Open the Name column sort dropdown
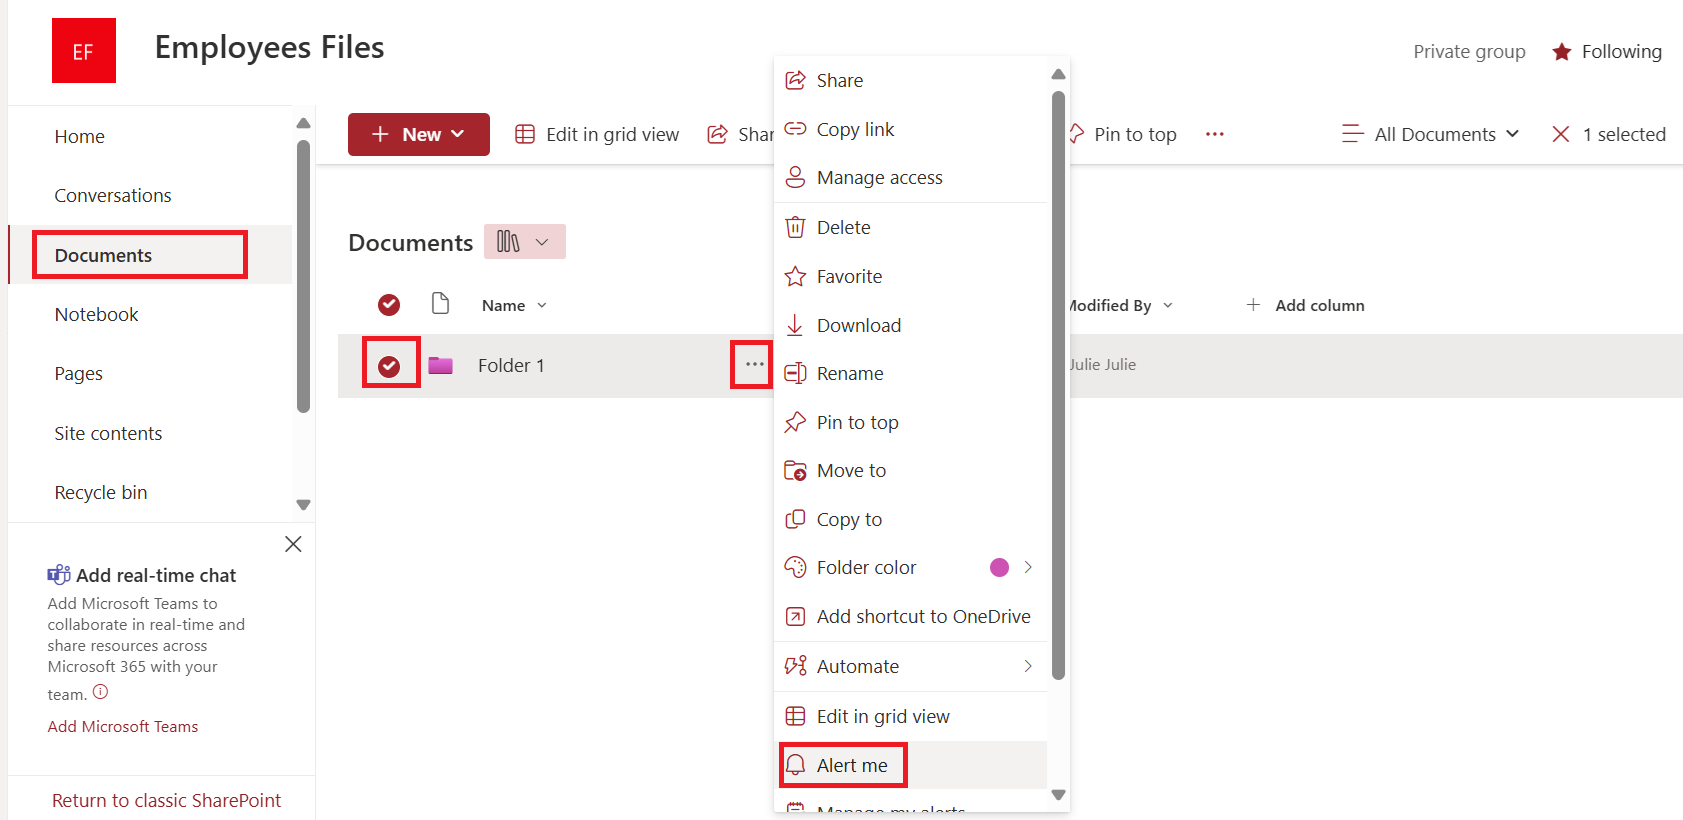 (541, 305)
